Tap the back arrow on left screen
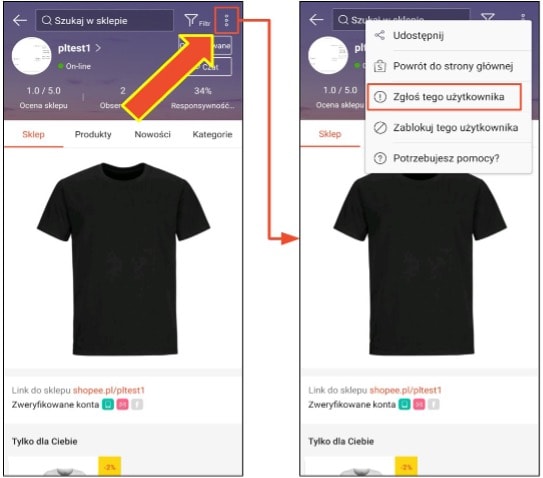This screenshot has width=543, height=478. (x=20, y=20)
